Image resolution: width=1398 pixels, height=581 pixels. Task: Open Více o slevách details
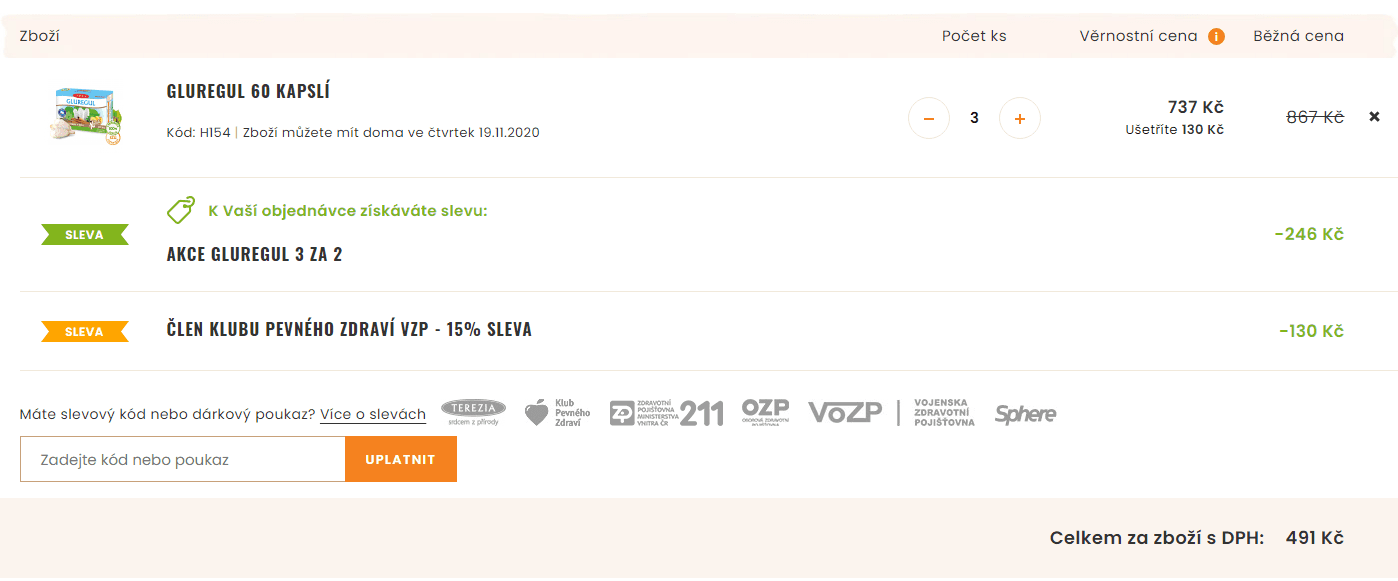372,414
